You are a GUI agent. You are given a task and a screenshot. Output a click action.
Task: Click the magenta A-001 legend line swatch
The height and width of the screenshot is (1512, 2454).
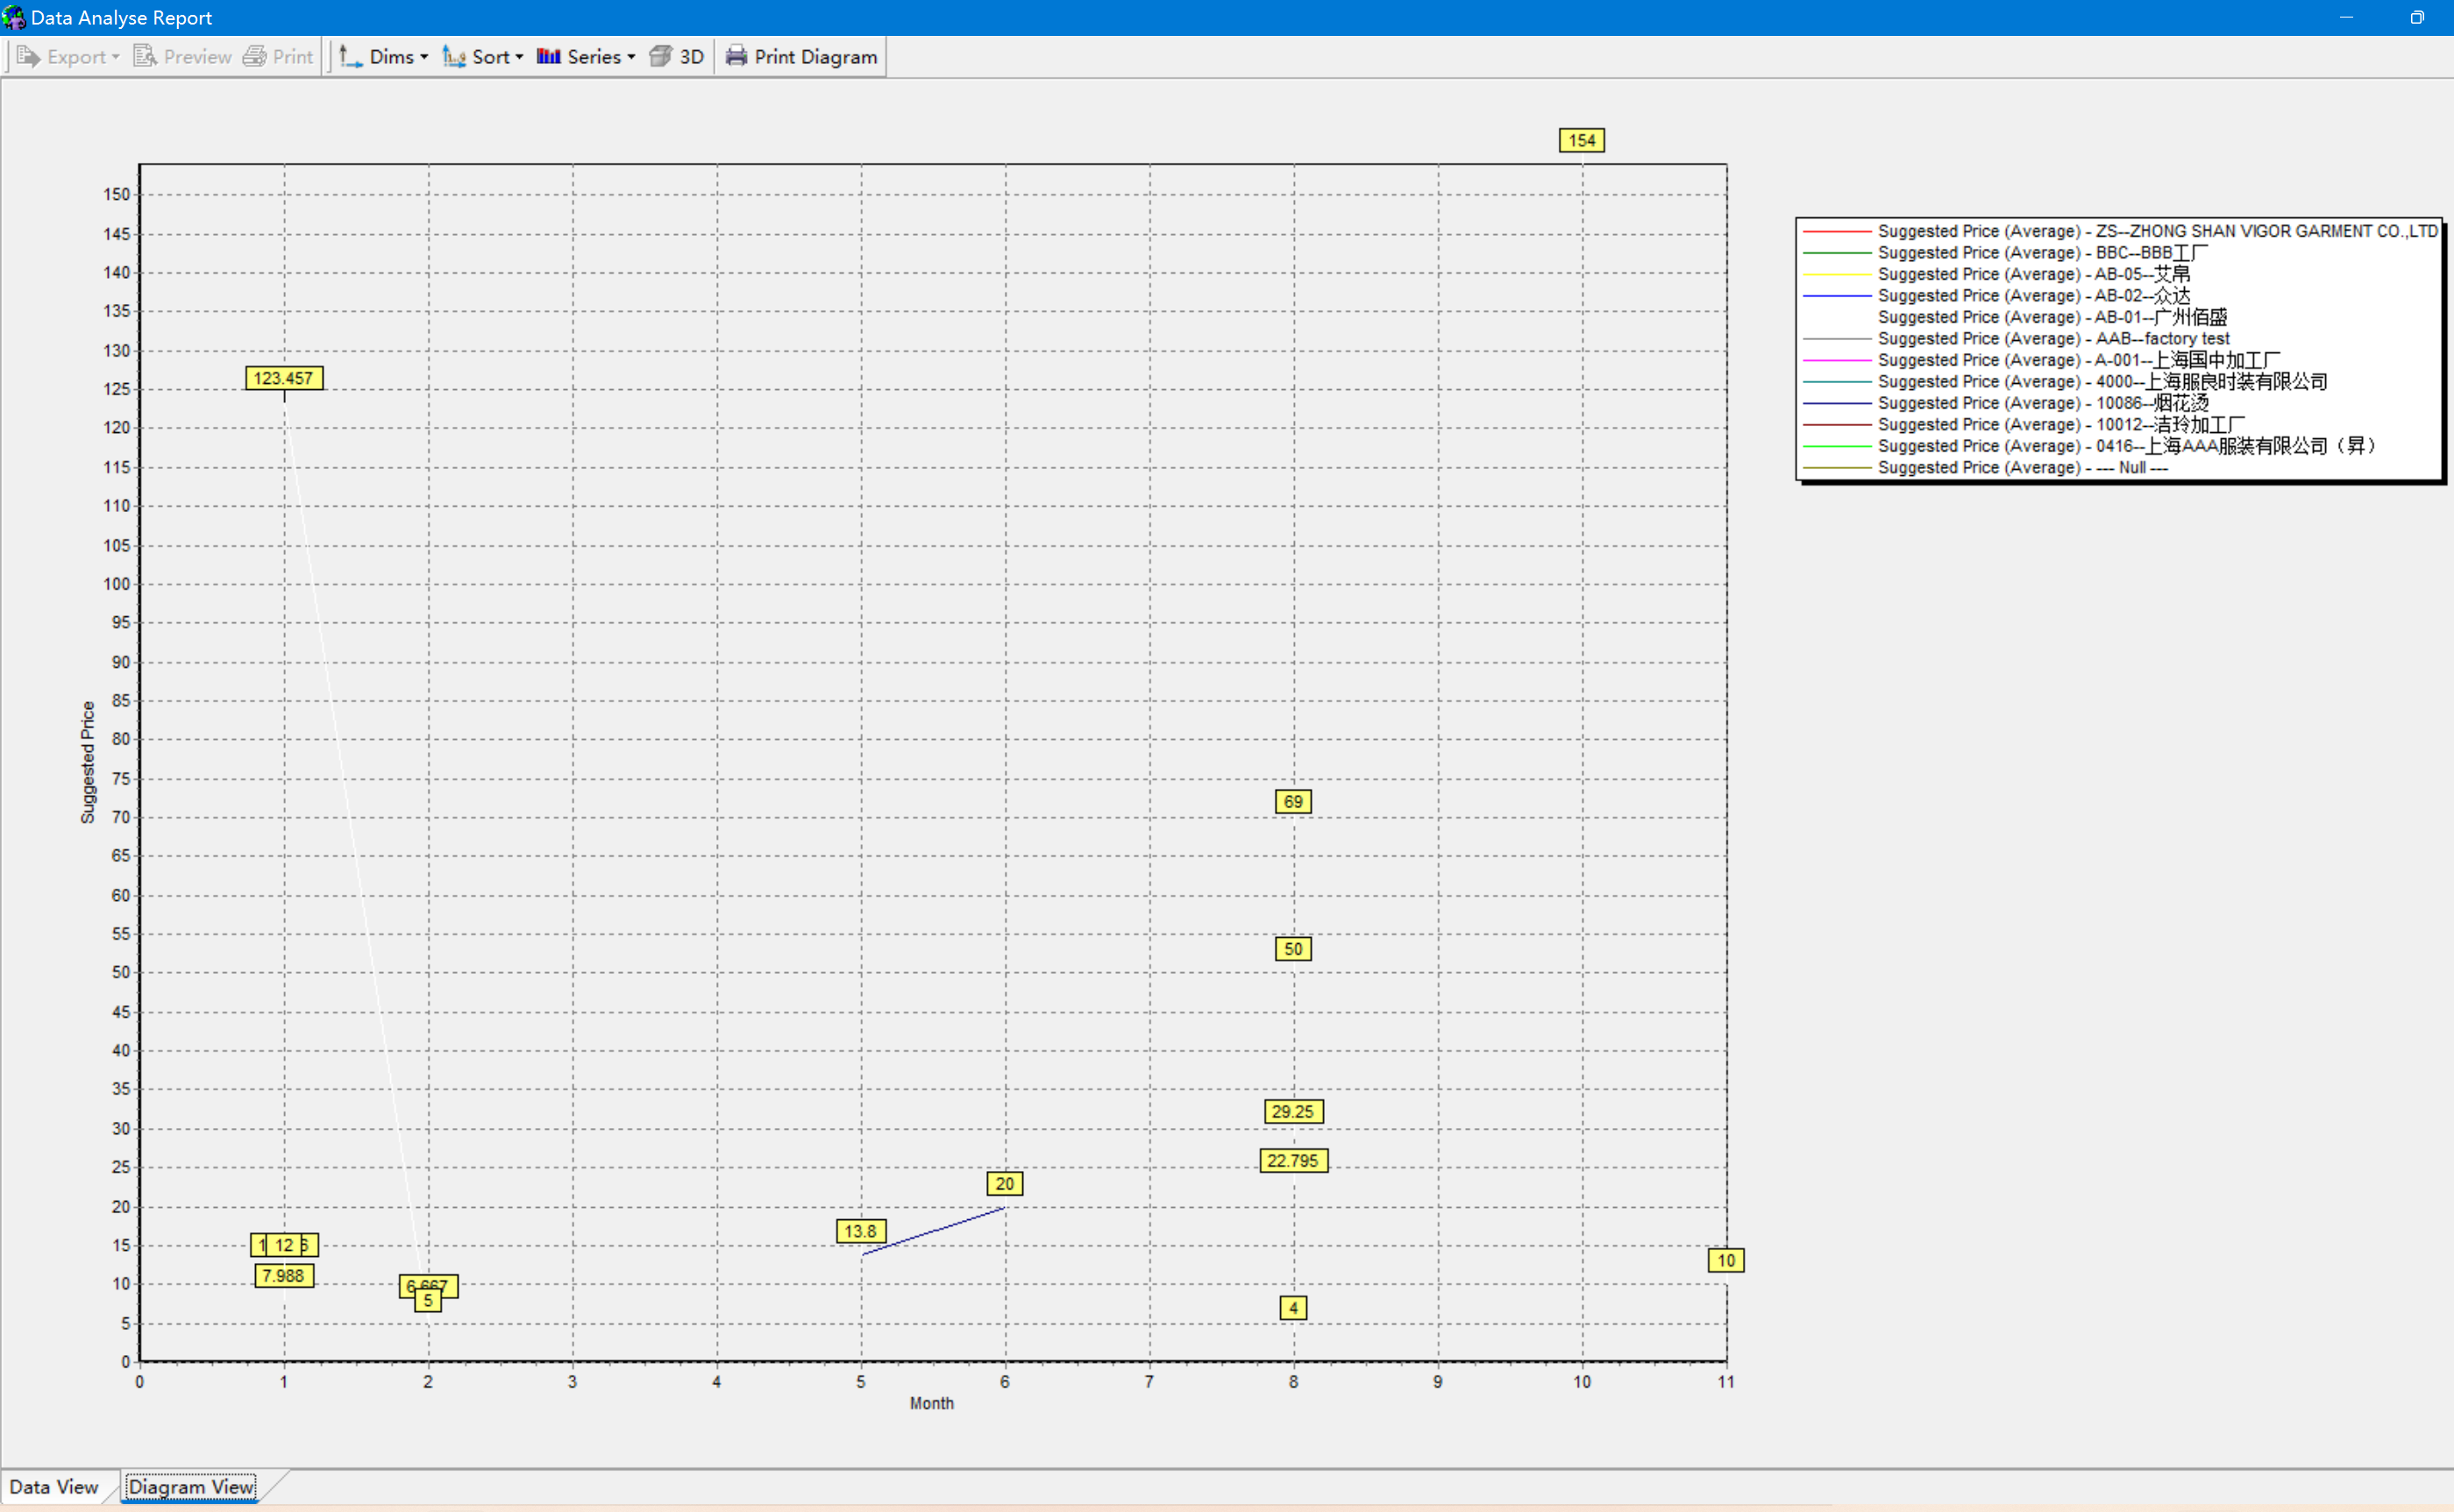[x=1836, y=360]
